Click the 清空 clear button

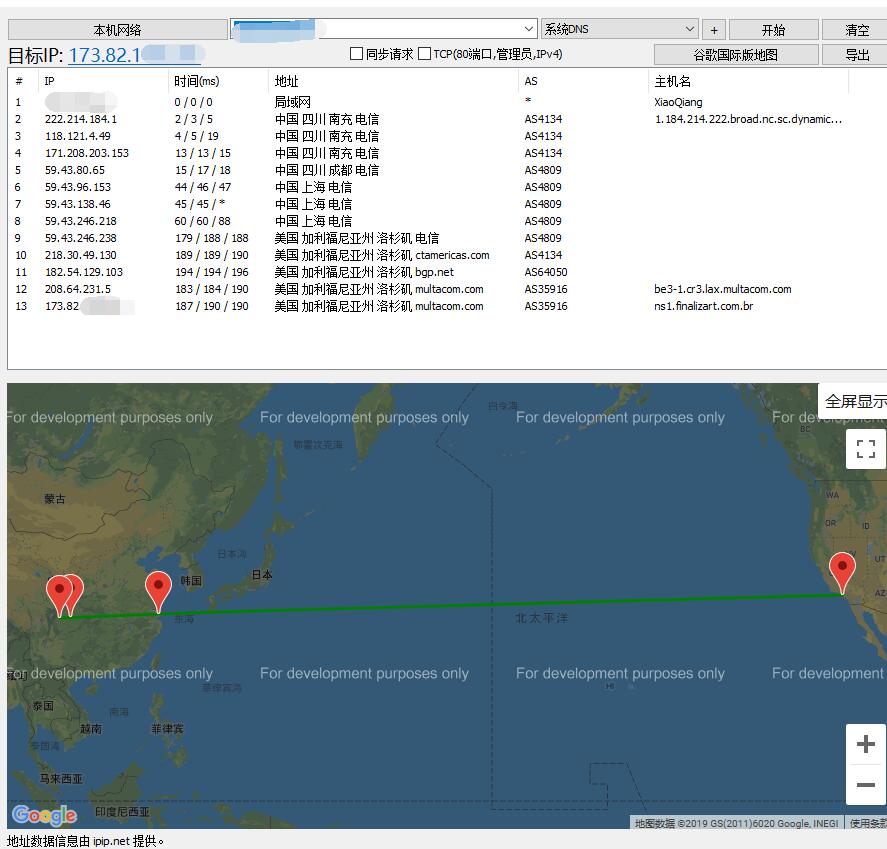[x=856, y=30]
